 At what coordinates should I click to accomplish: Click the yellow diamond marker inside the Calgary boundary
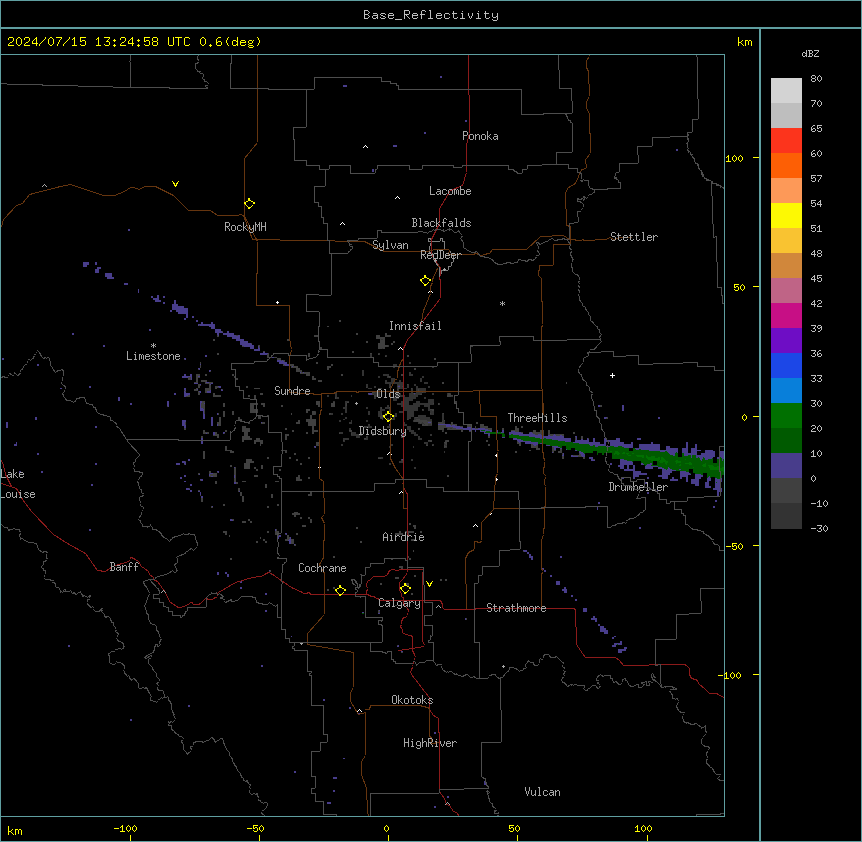tap(405, 589)
